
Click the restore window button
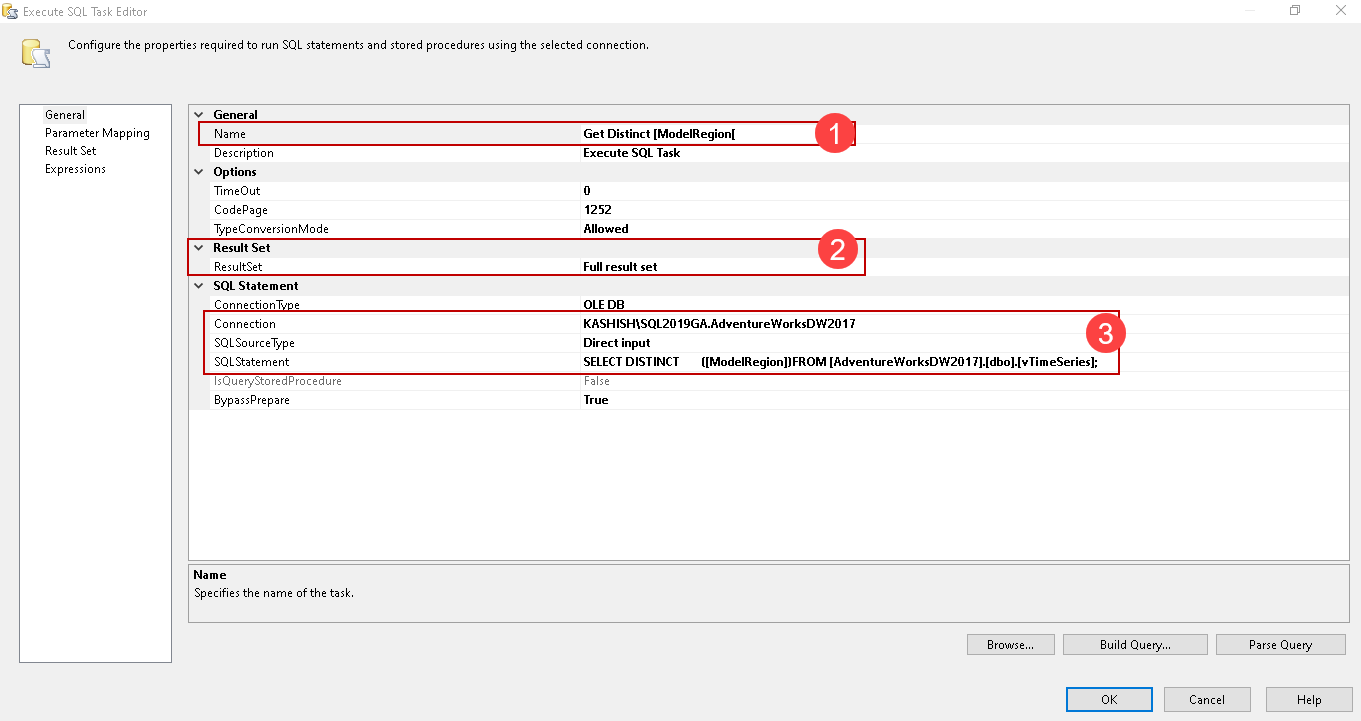[1295, 11]
